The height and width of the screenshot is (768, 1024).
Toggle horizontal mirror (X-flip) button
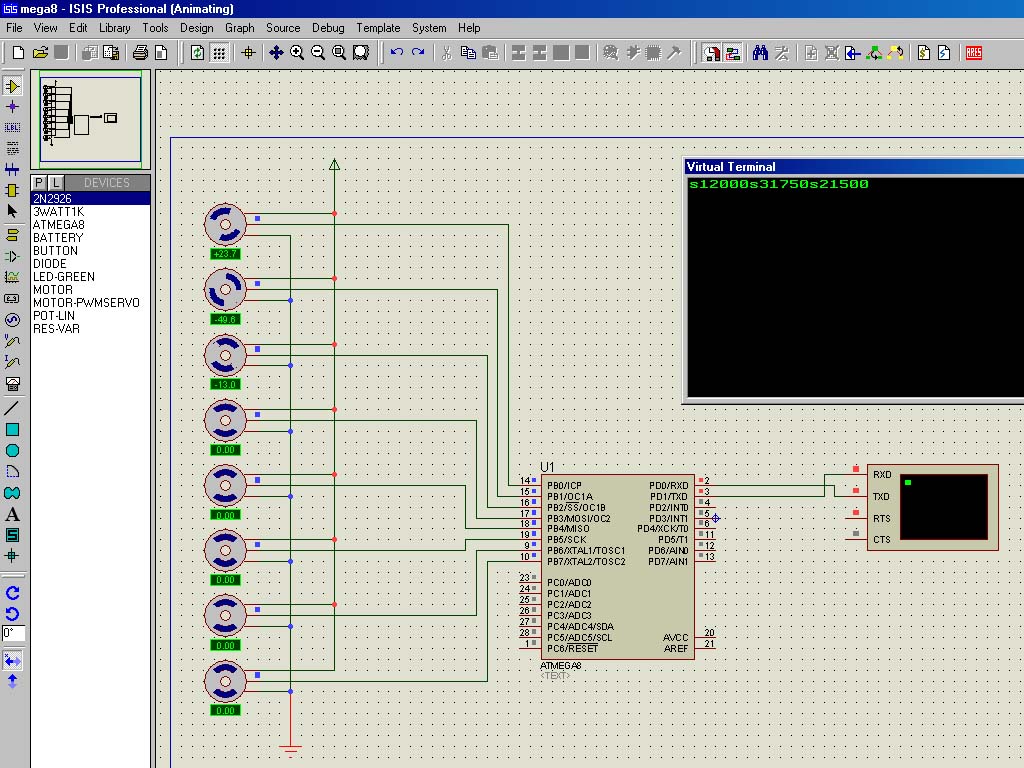click(x=13, y=660)
